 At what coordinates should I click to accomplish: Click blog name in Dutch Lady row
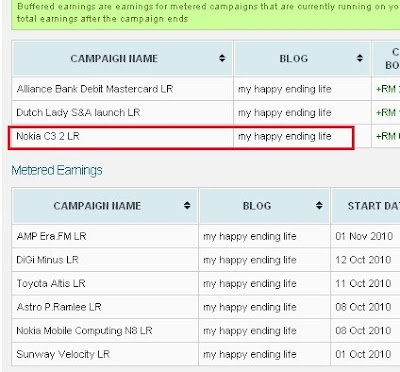pyautogui.click(x=285, y=113)
